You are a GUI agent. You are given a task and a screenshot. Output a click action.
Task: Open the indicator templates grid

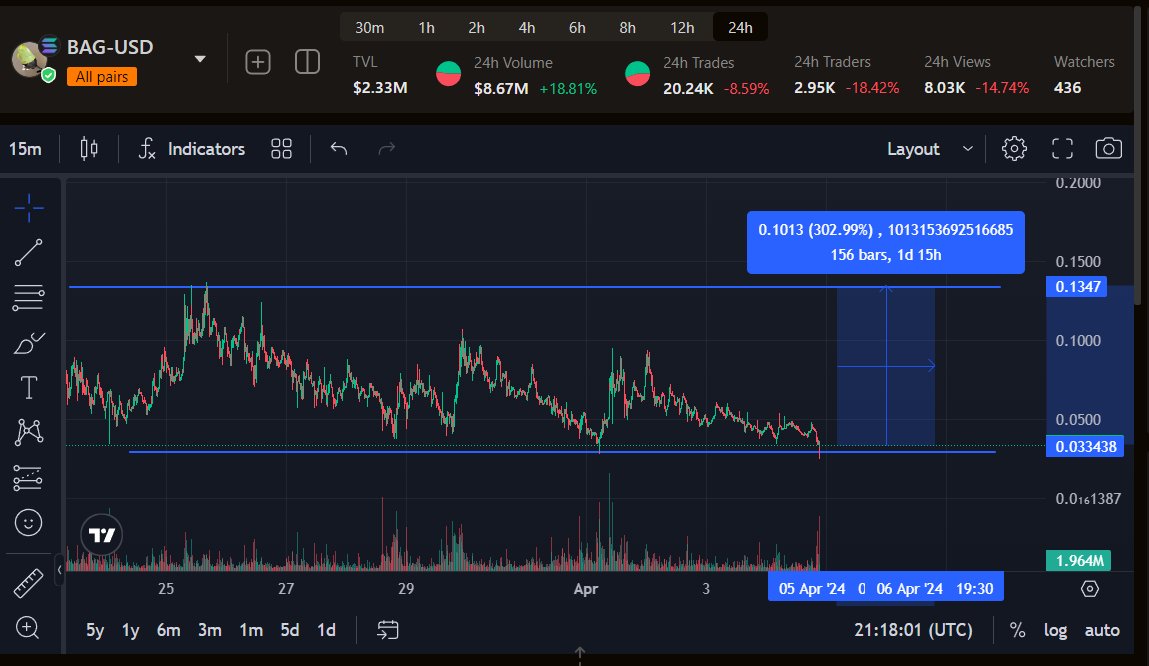281,149
